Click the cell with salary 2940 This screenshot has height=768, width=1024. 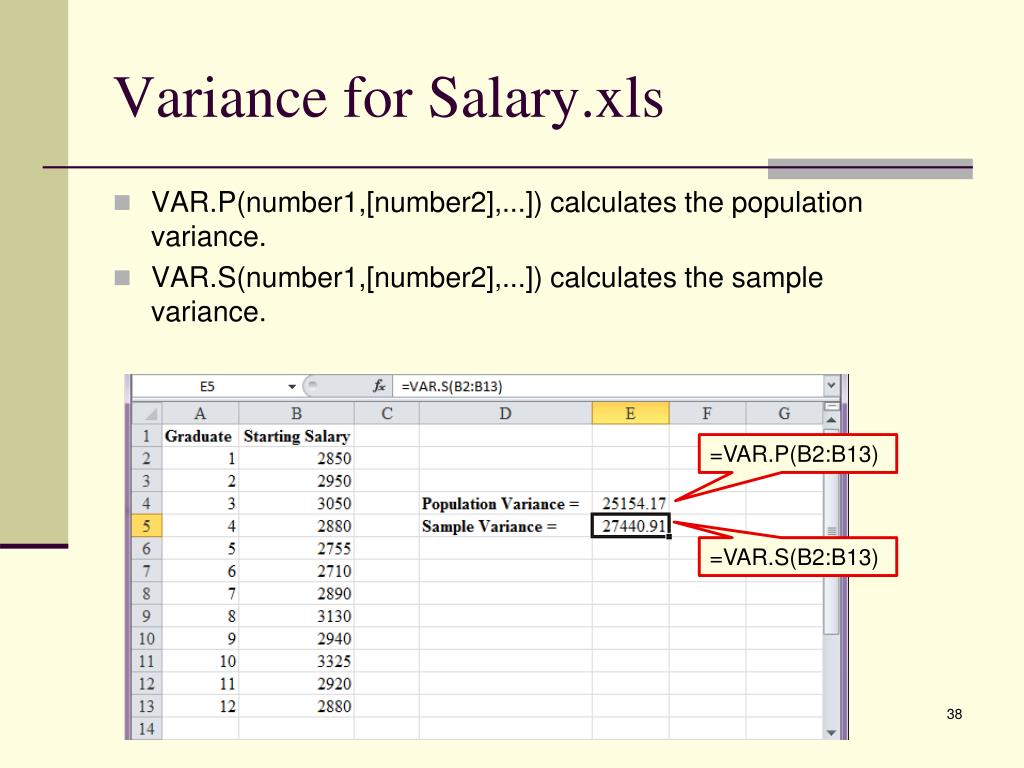pyautogui.click(x=296, y=639)
